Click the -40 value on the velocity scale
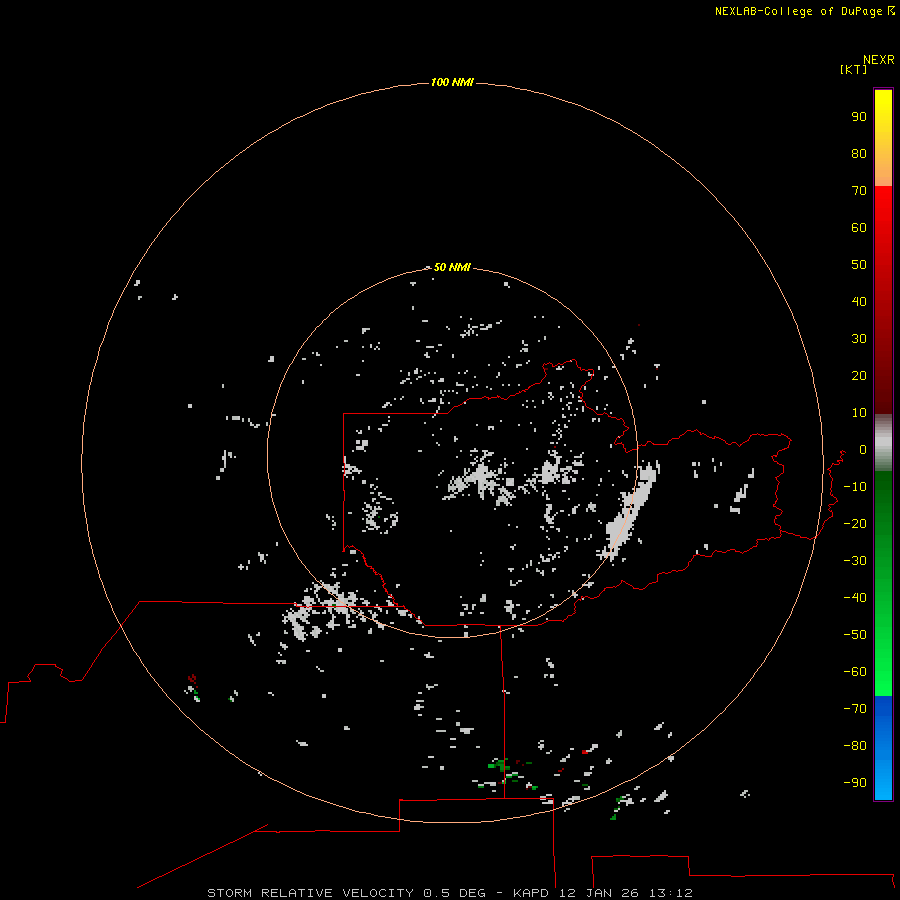Screen dimensions: 900x900 tap(855, 598)
